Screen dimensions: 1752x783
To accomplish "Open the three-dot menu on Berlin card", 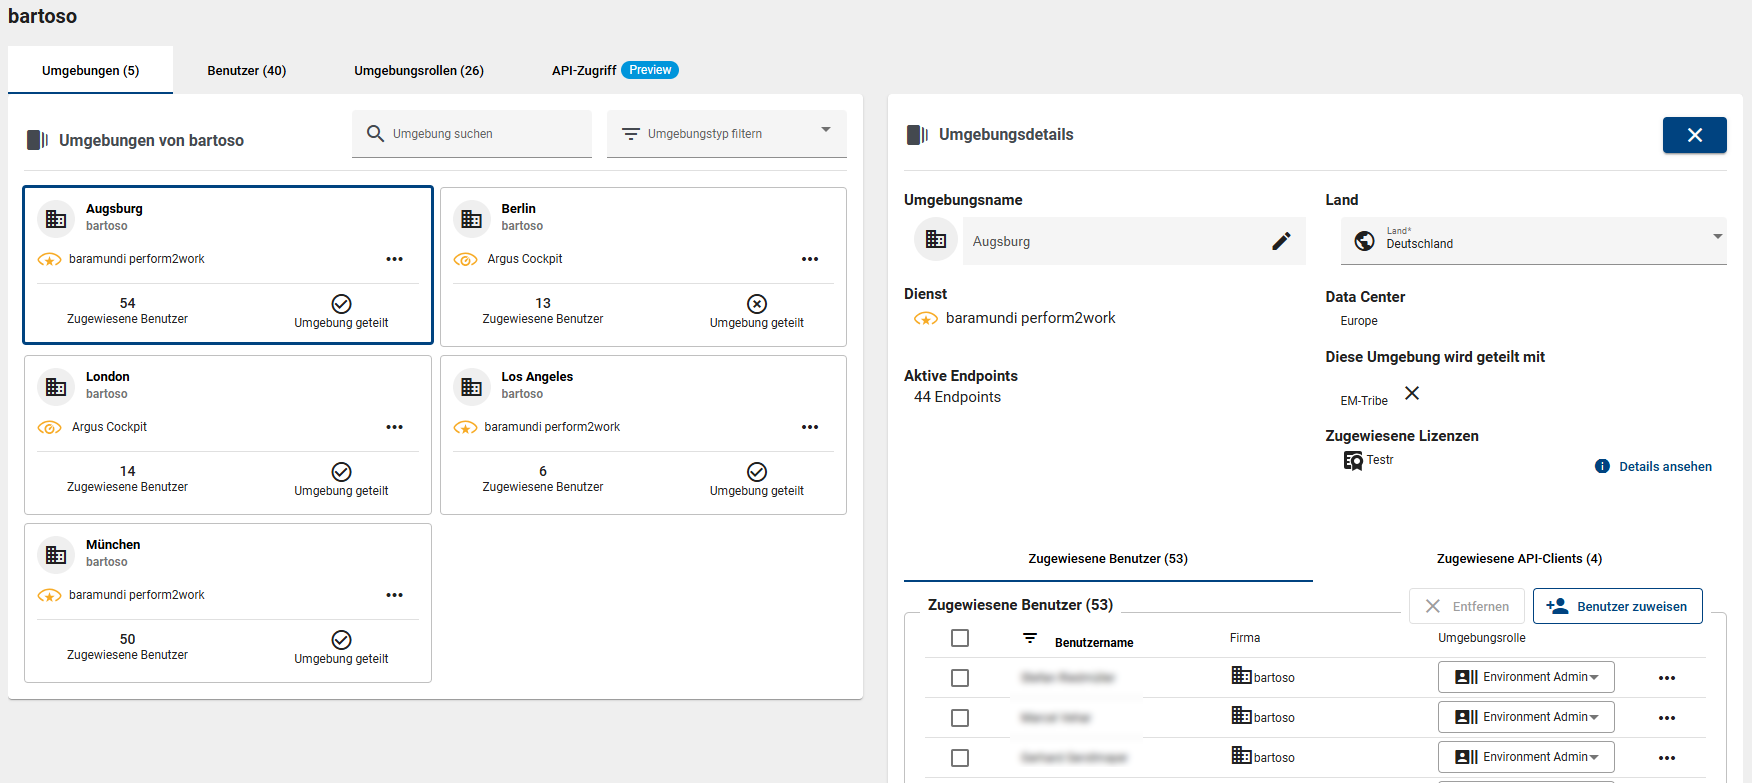I will point(810,259).
